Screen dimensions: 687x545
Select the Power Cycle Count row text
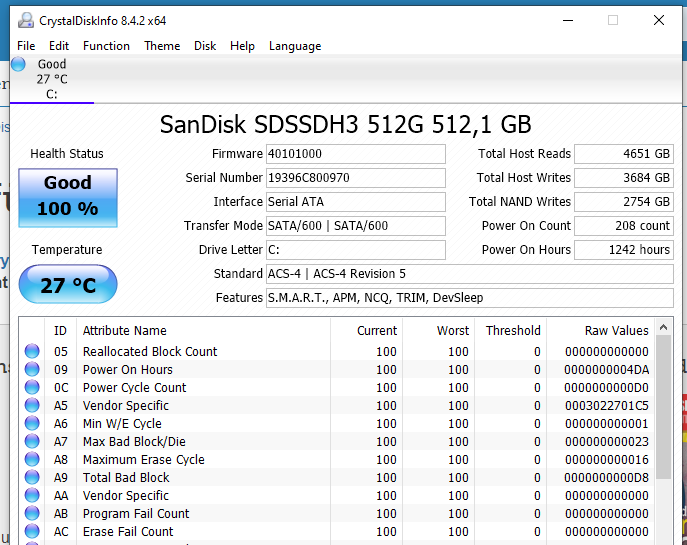(135, 387)
